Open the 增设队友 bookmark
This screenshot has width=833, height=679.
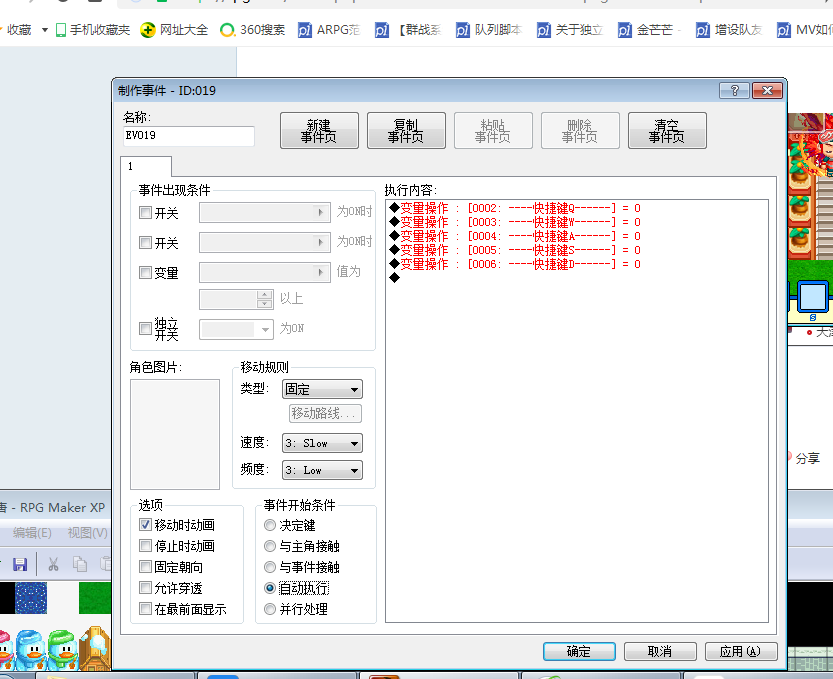pyautogui.click(x=729, y=30)
